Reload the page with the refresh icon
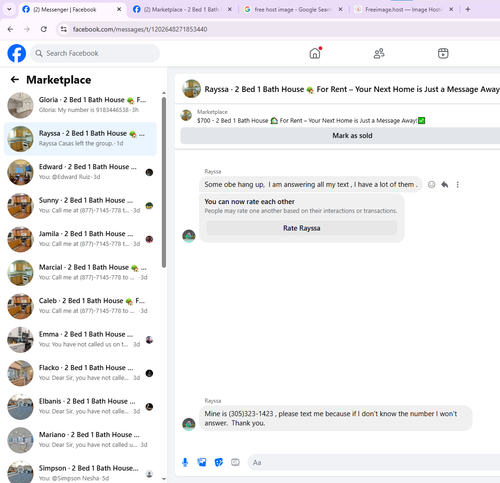Screen dimensions: 500x483 [x=44, y=29]
